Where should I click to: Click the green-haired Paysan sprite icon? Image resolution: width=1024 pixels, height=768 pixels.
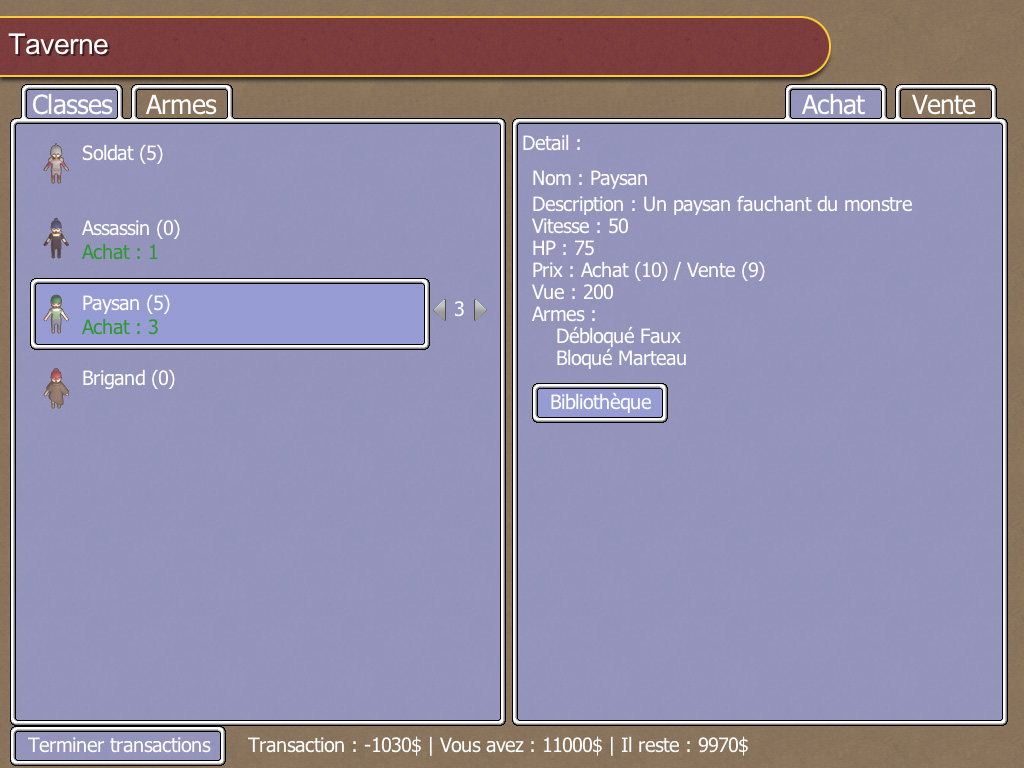(x=56, y=313)
